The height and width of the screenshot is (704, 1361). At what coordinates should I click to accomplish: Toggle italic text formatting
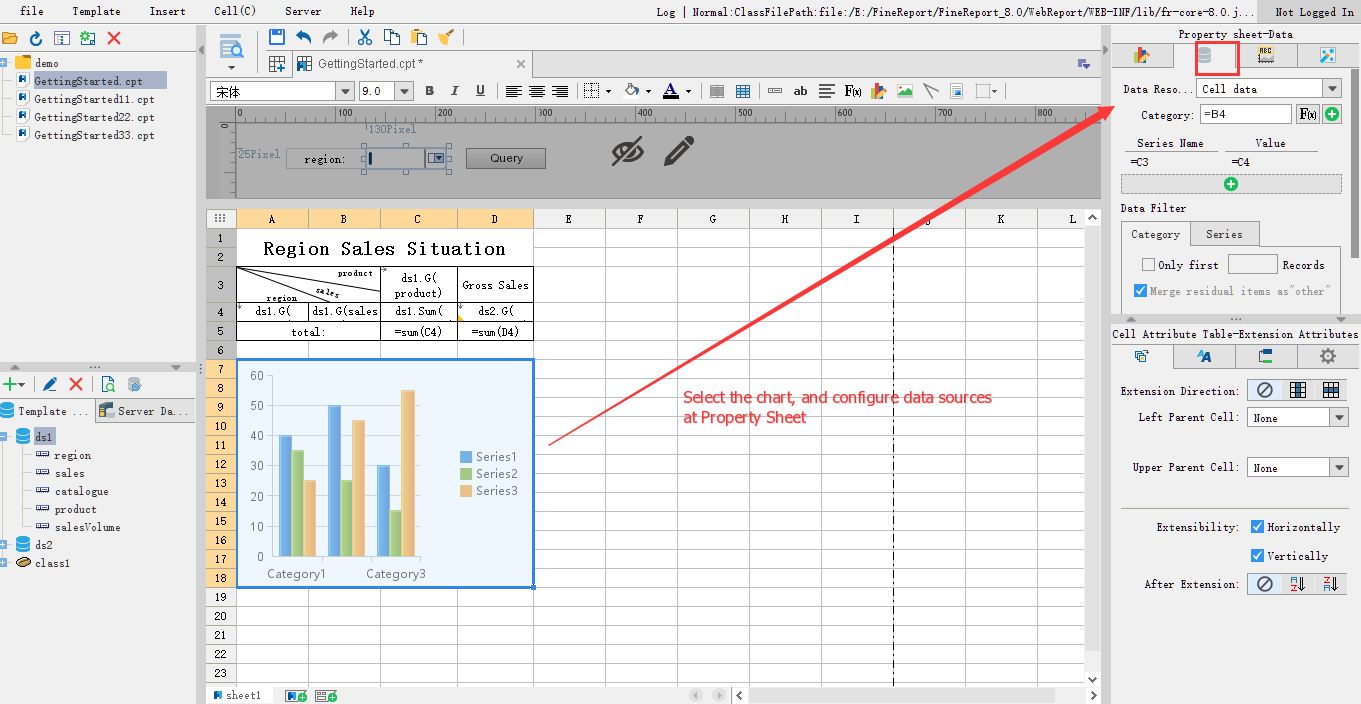point(455,91)
